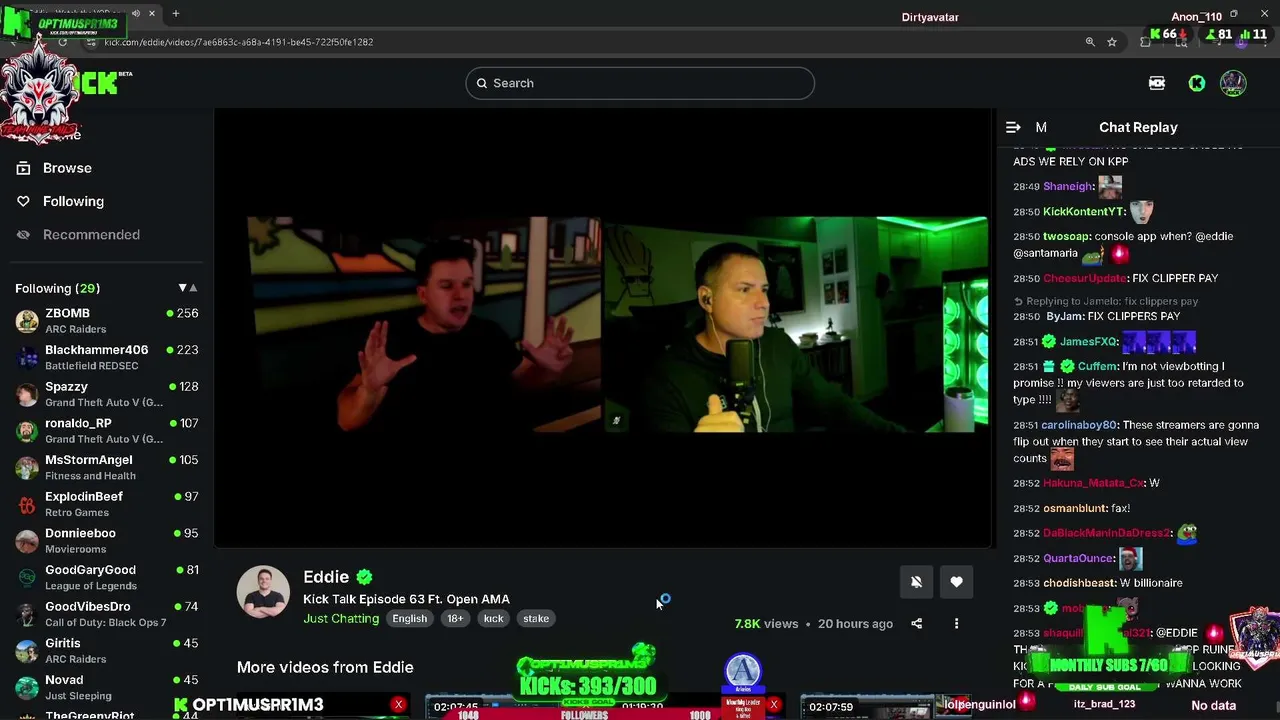The height and width of the screenshot is (720, 1280).
Task: Click KickKontentYT username in chat
Action: pyautogui.click(x=1083, y=211)
